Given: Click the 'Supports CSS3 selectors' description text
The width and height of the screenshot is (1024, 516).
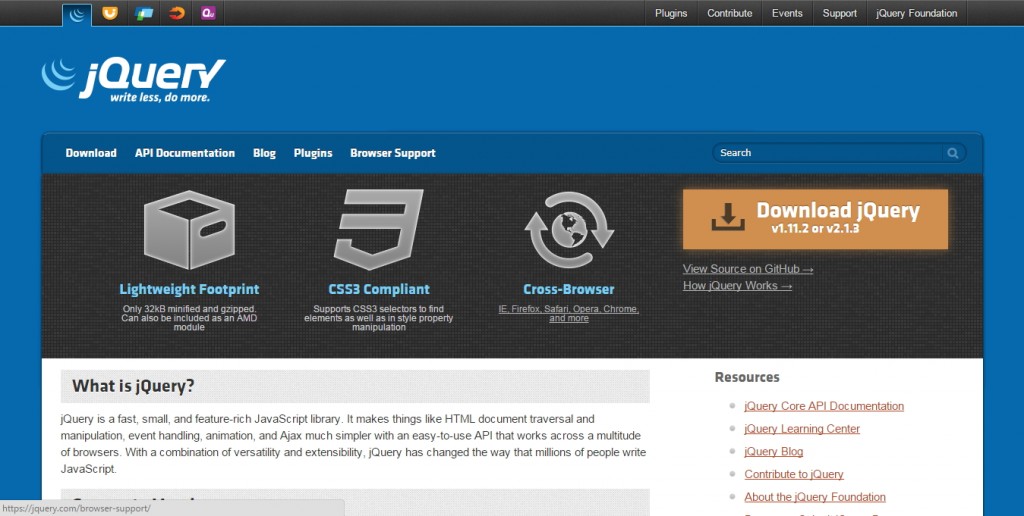Looking at the screenshot, I should pyautogui.click(x=379, y=317).
